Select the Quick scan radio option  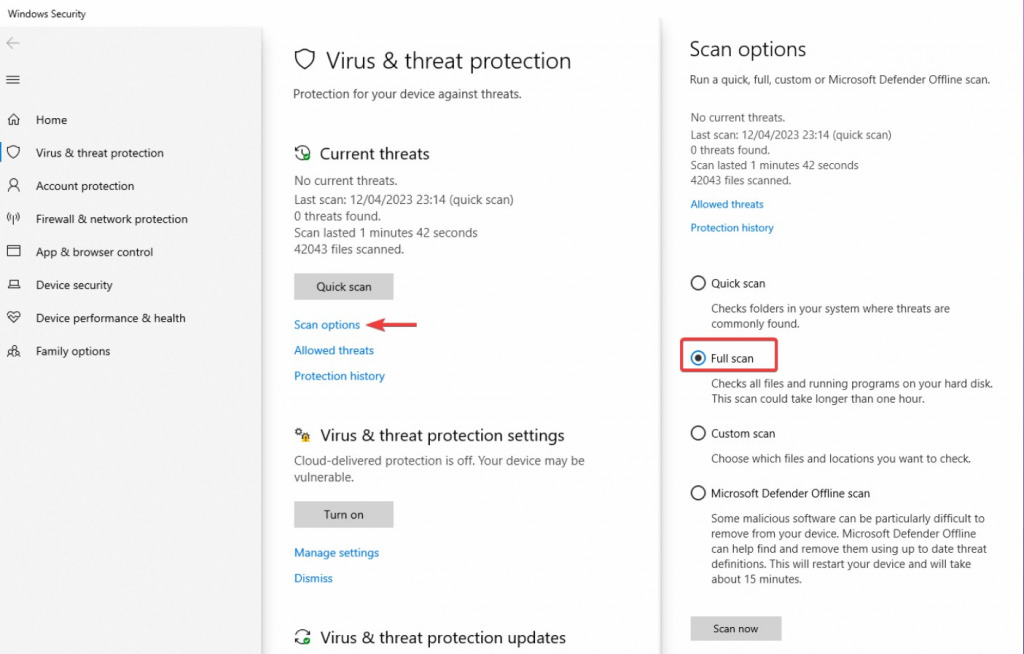[698, 283]
